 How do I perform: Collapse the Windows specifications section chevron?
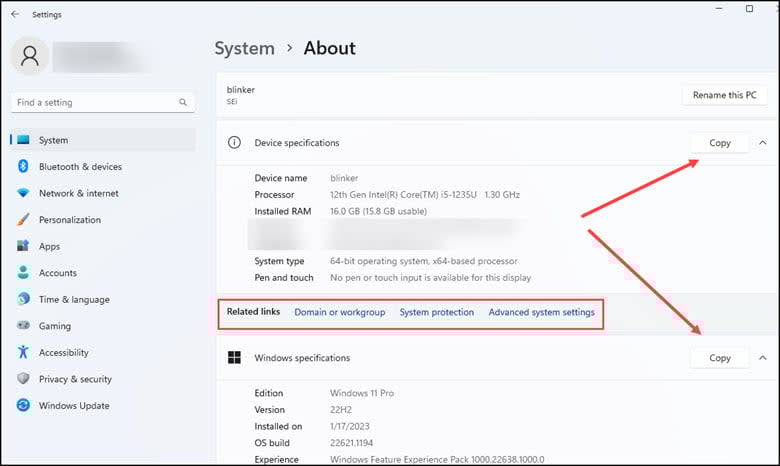coord(763,358)
